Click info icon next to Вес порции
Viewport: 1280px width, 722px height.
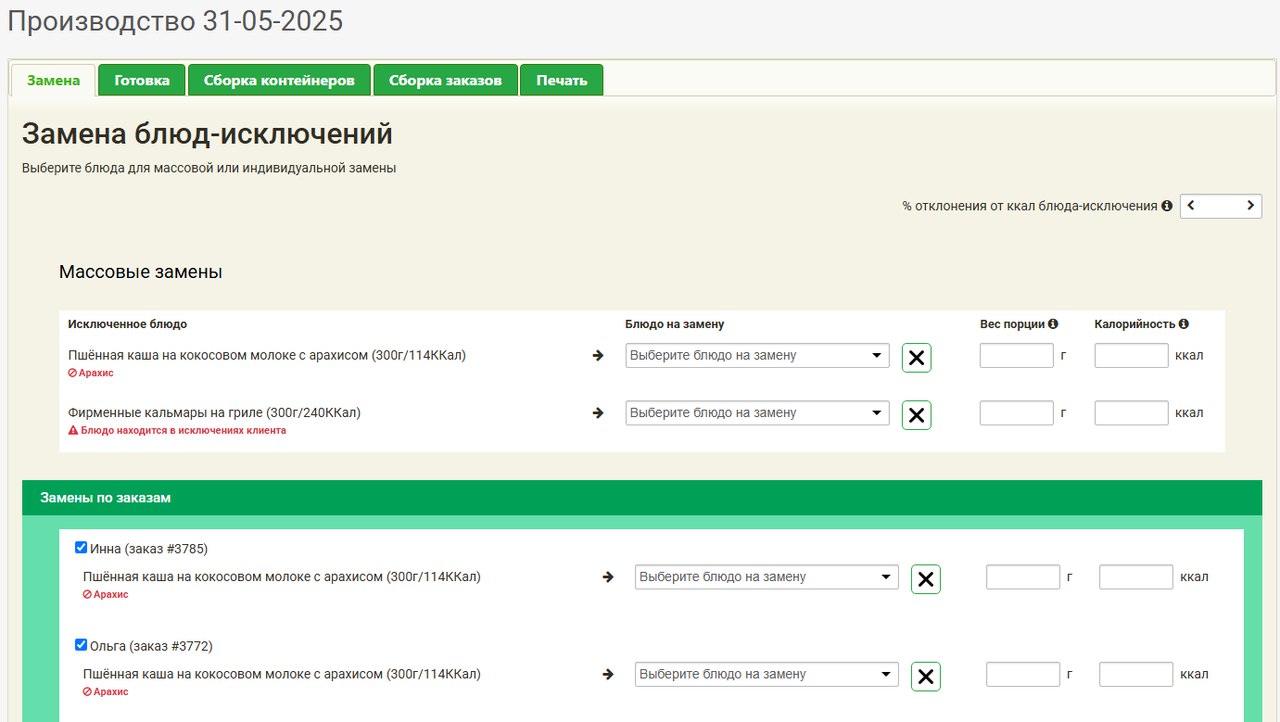point(1053,324)
